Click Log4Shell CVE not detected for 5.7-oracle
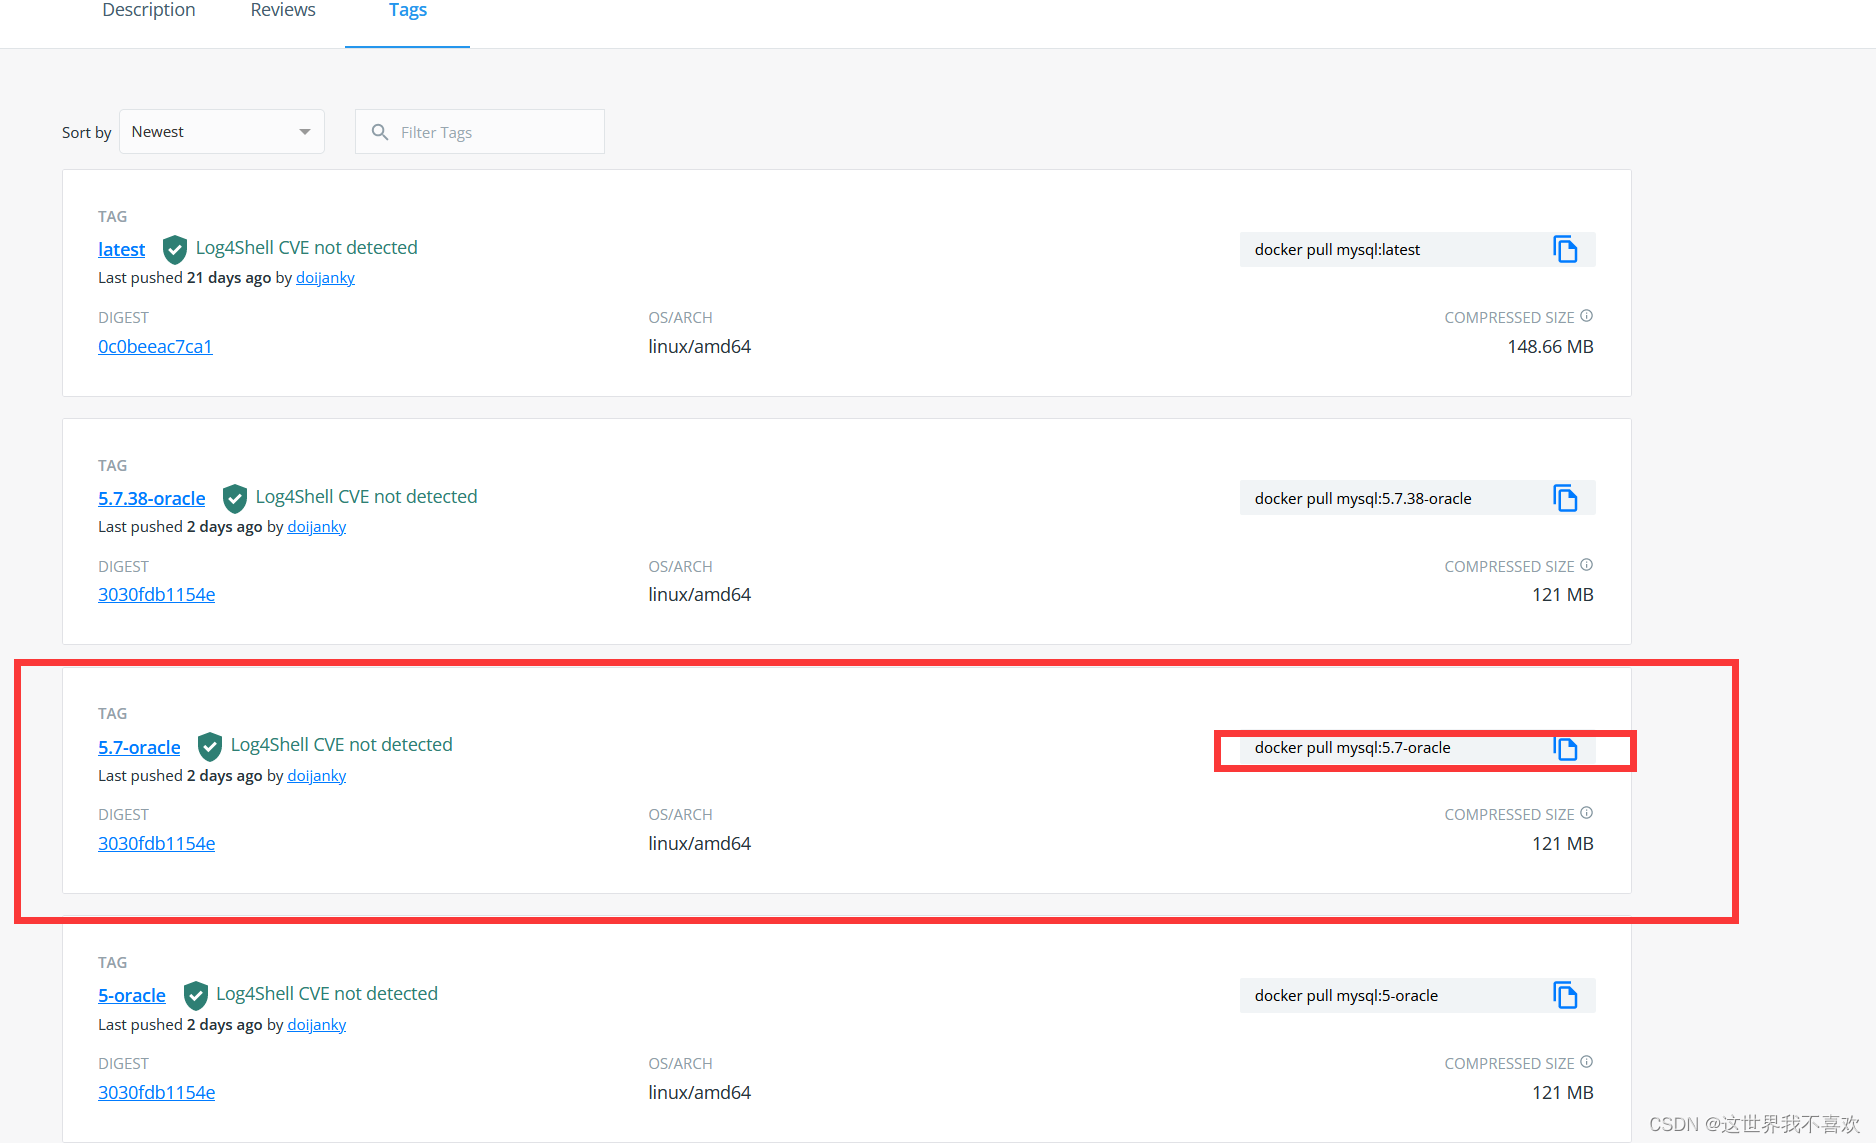The image size is (1876, 1143). point(341,744)
